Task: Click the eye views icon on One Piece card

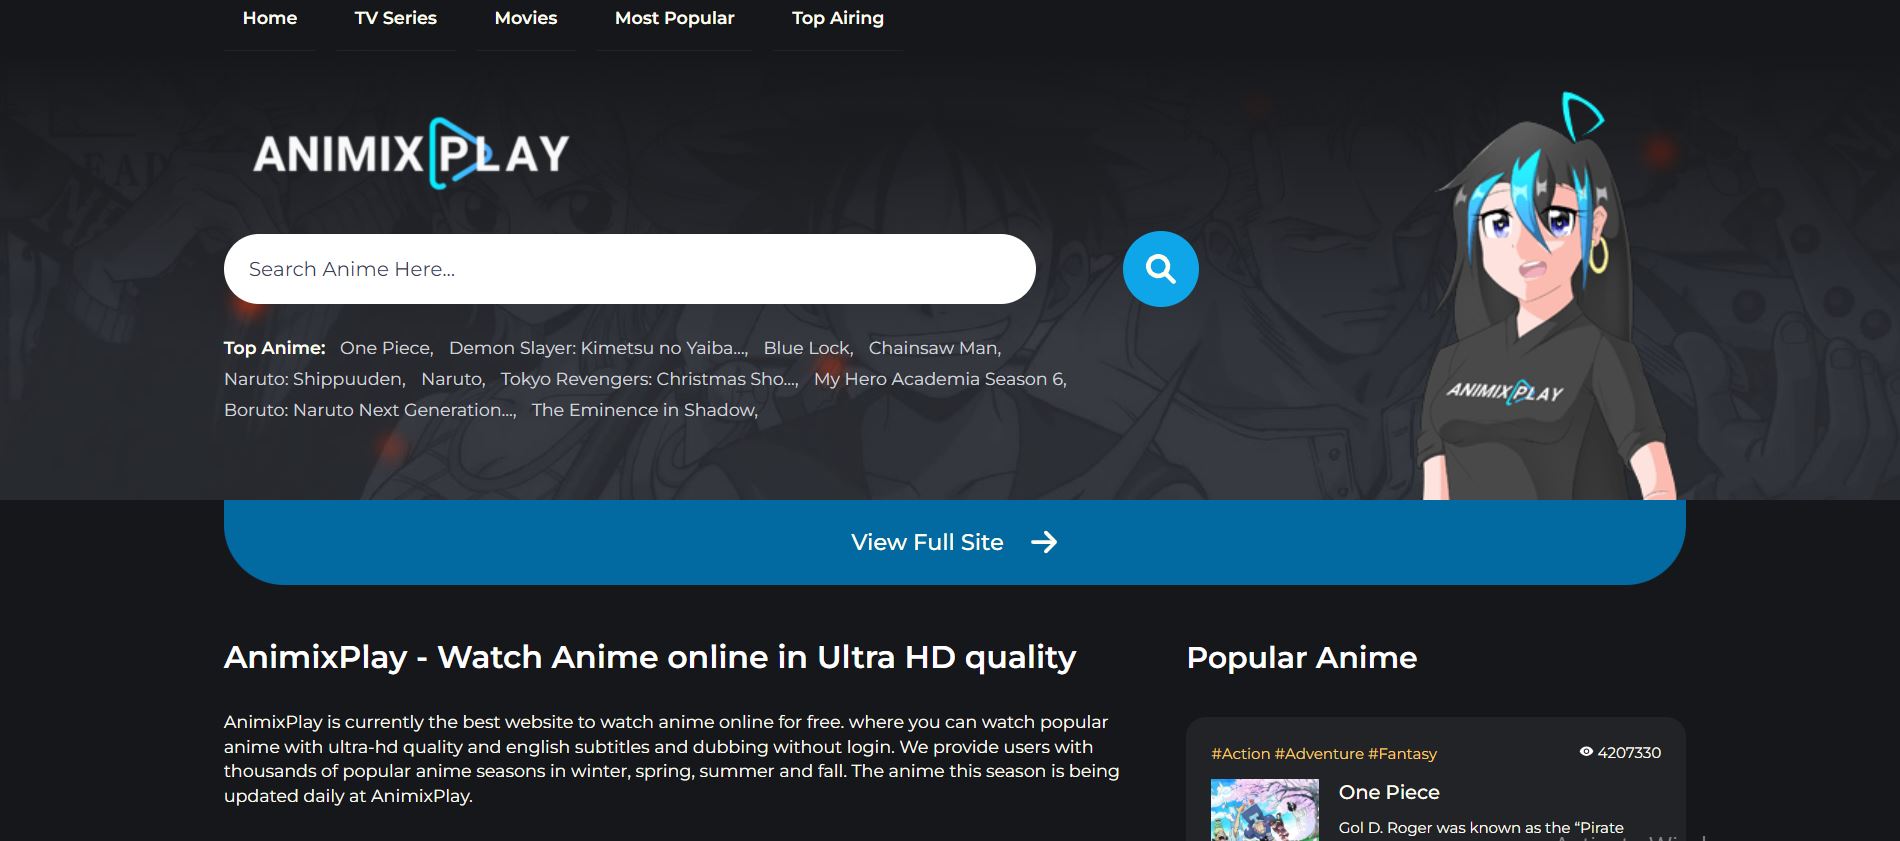Action: [1586, 752]
